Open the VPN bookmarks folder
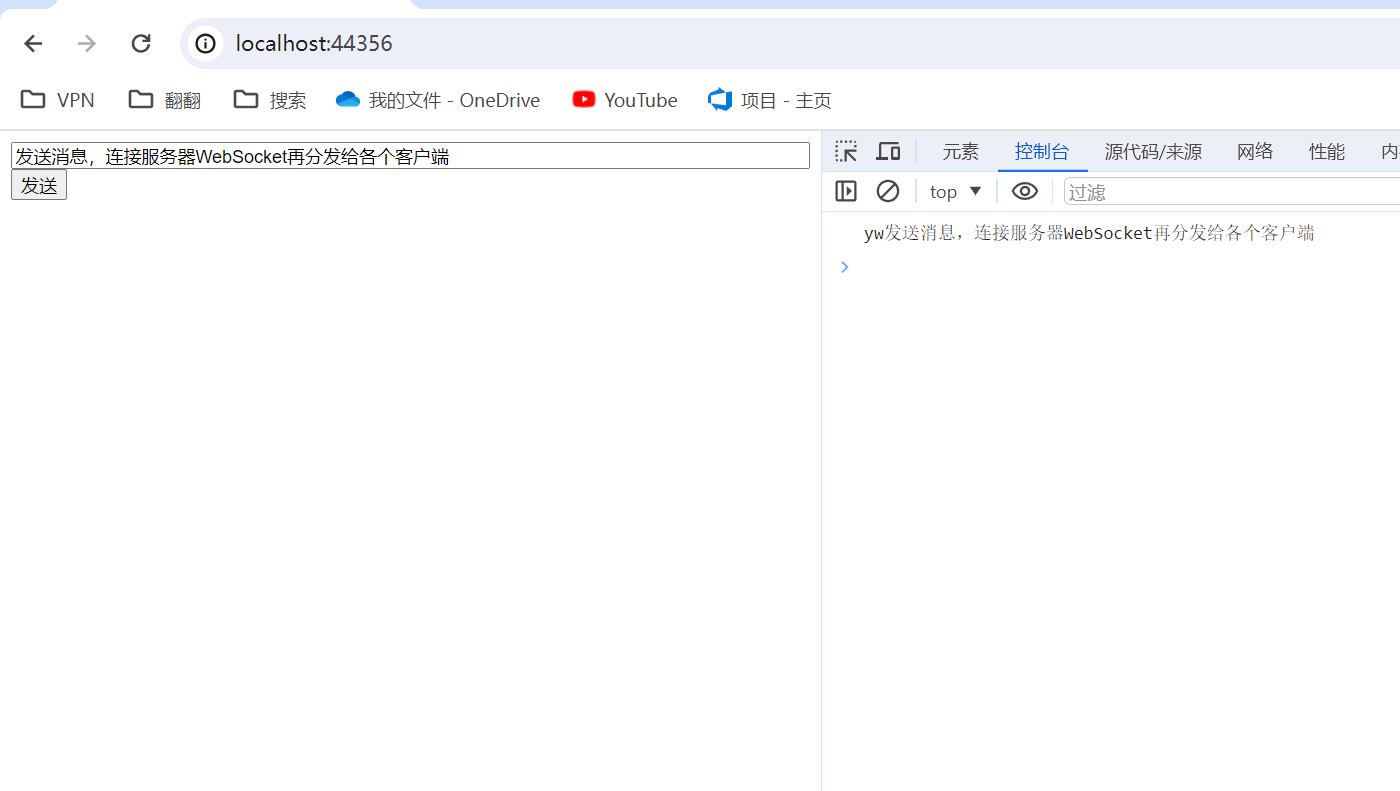The height and width of the screenshot is (791, 1400). [58, 100]
